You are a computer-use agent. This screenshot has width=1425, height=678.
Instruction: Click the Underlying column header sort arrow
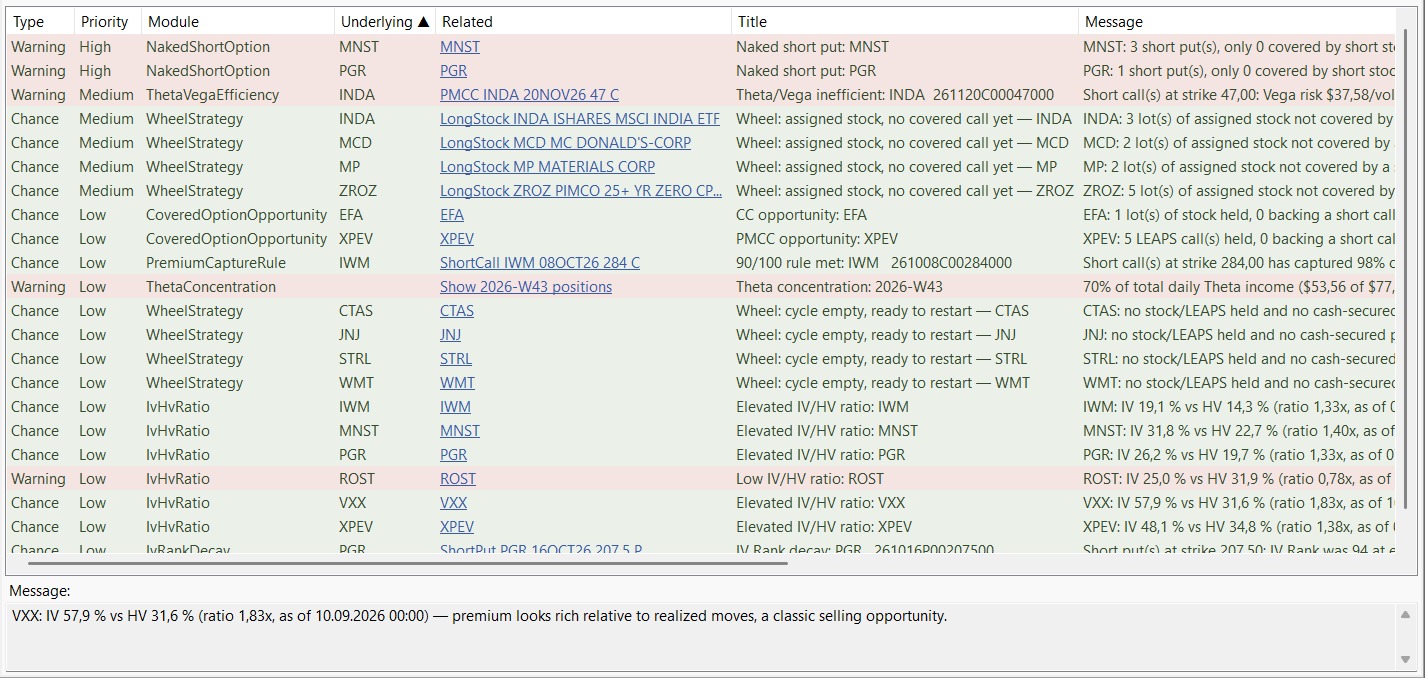pyautogui.click(x=423, y=21)
